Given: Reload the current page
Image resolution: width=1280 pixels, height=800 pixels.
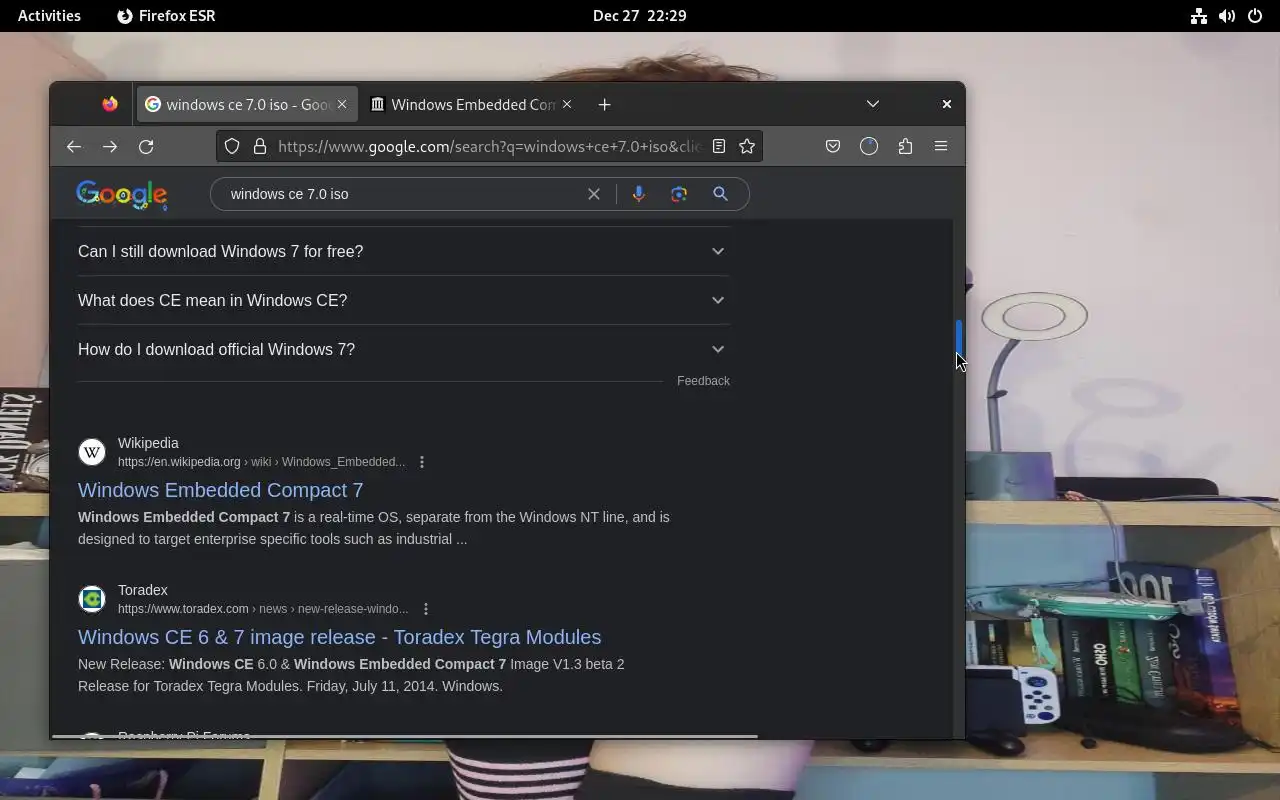Looking at the screenshot, I should 146,146.
